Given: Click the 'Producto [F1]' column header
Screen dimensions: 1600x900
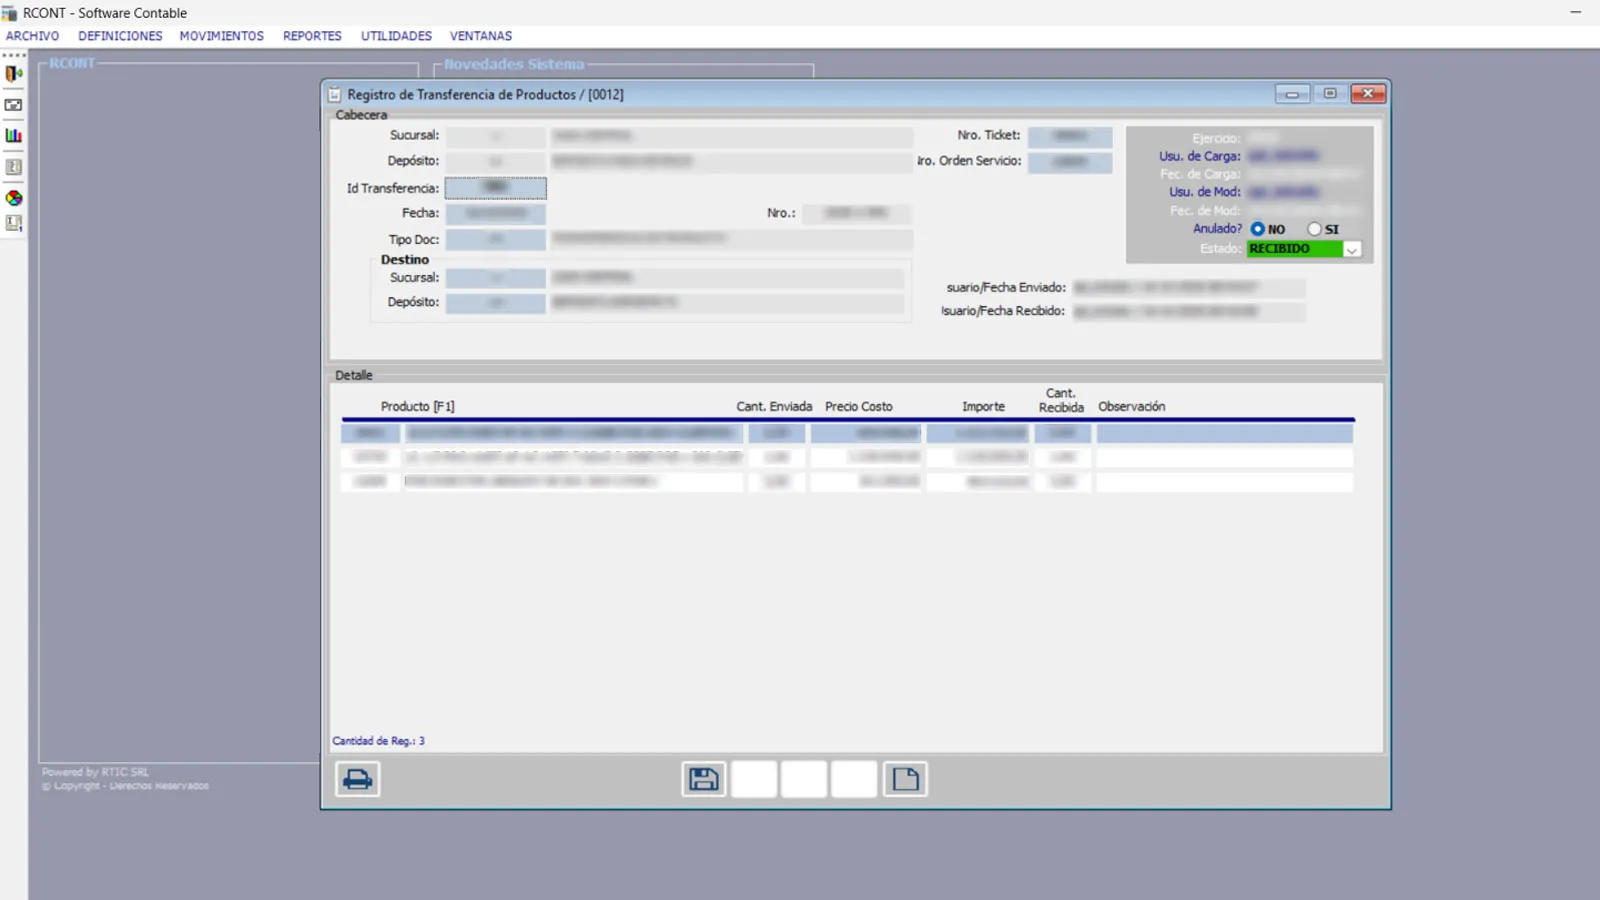Looking at the screenshot, I should [x=418, y=407].
